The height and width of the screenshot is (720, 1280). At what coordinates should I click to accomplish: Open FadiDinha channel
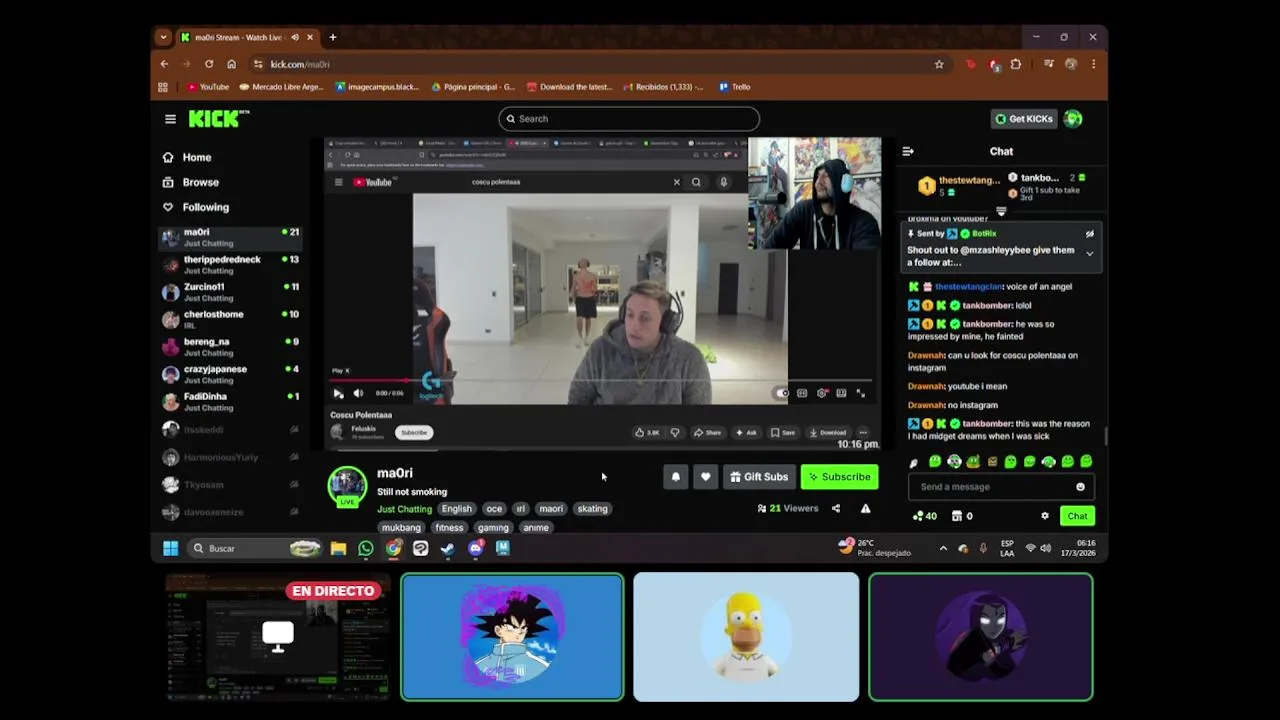[230, 401]
